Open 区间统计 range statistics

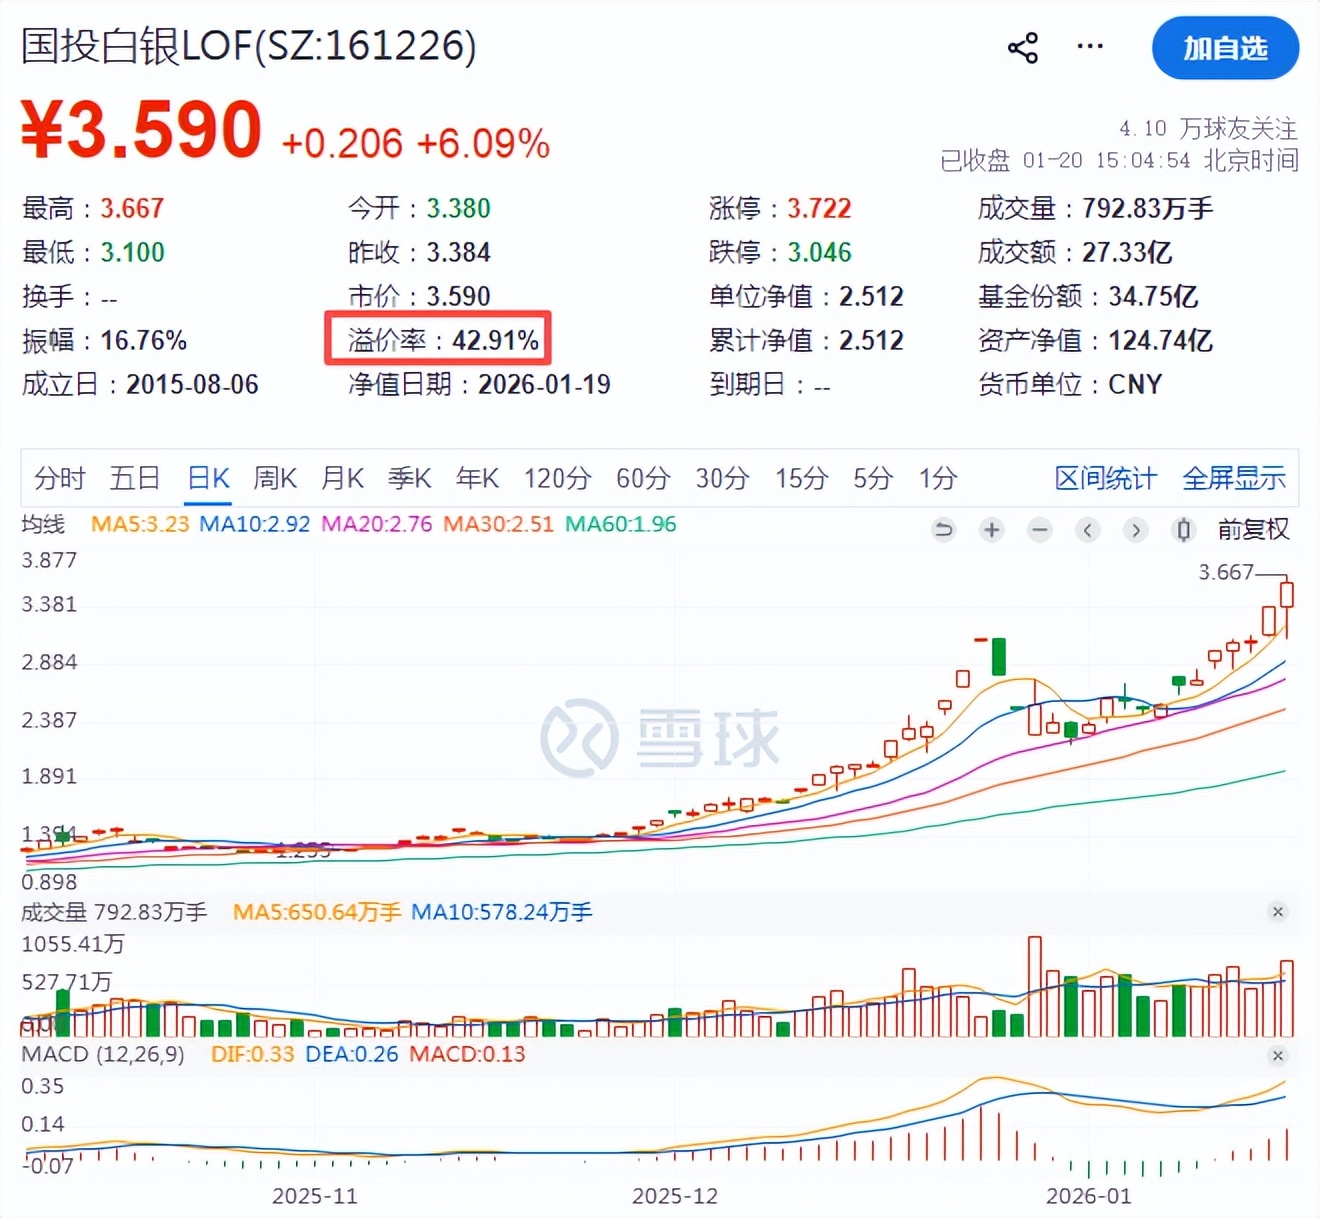[x=1105, y=479]
